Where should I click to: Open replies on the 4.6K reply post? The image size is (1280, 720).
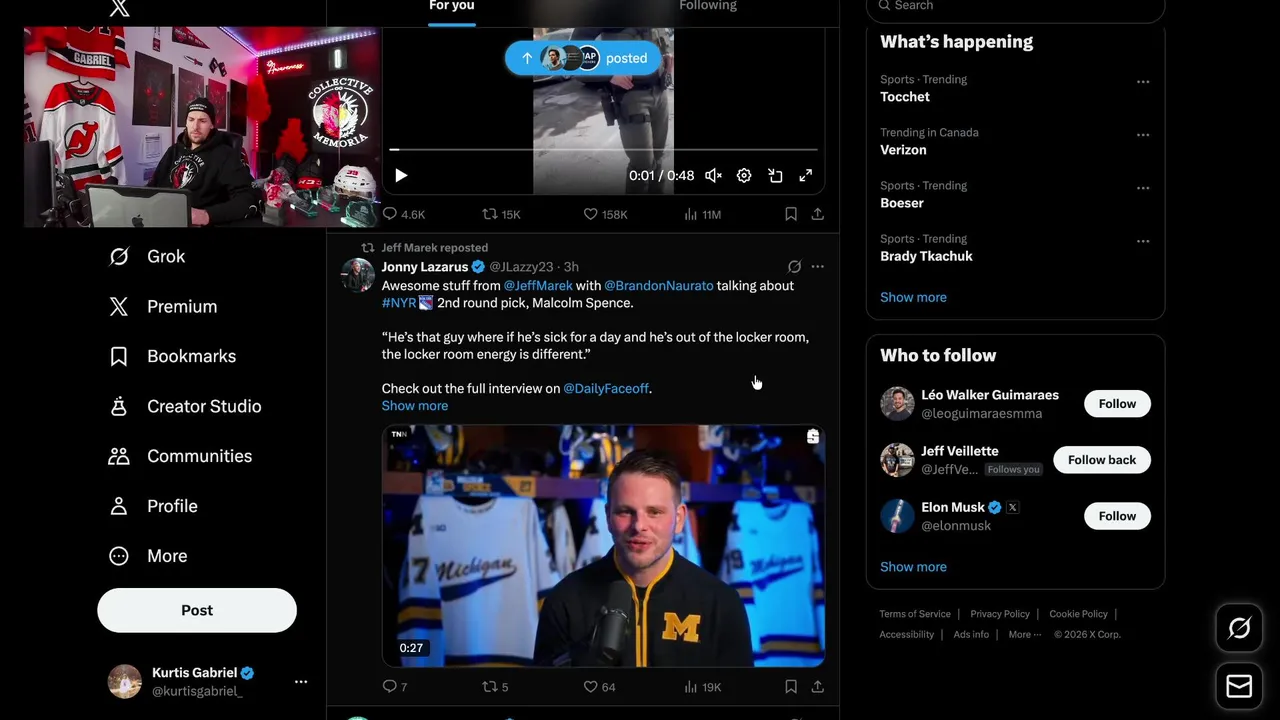404,214
